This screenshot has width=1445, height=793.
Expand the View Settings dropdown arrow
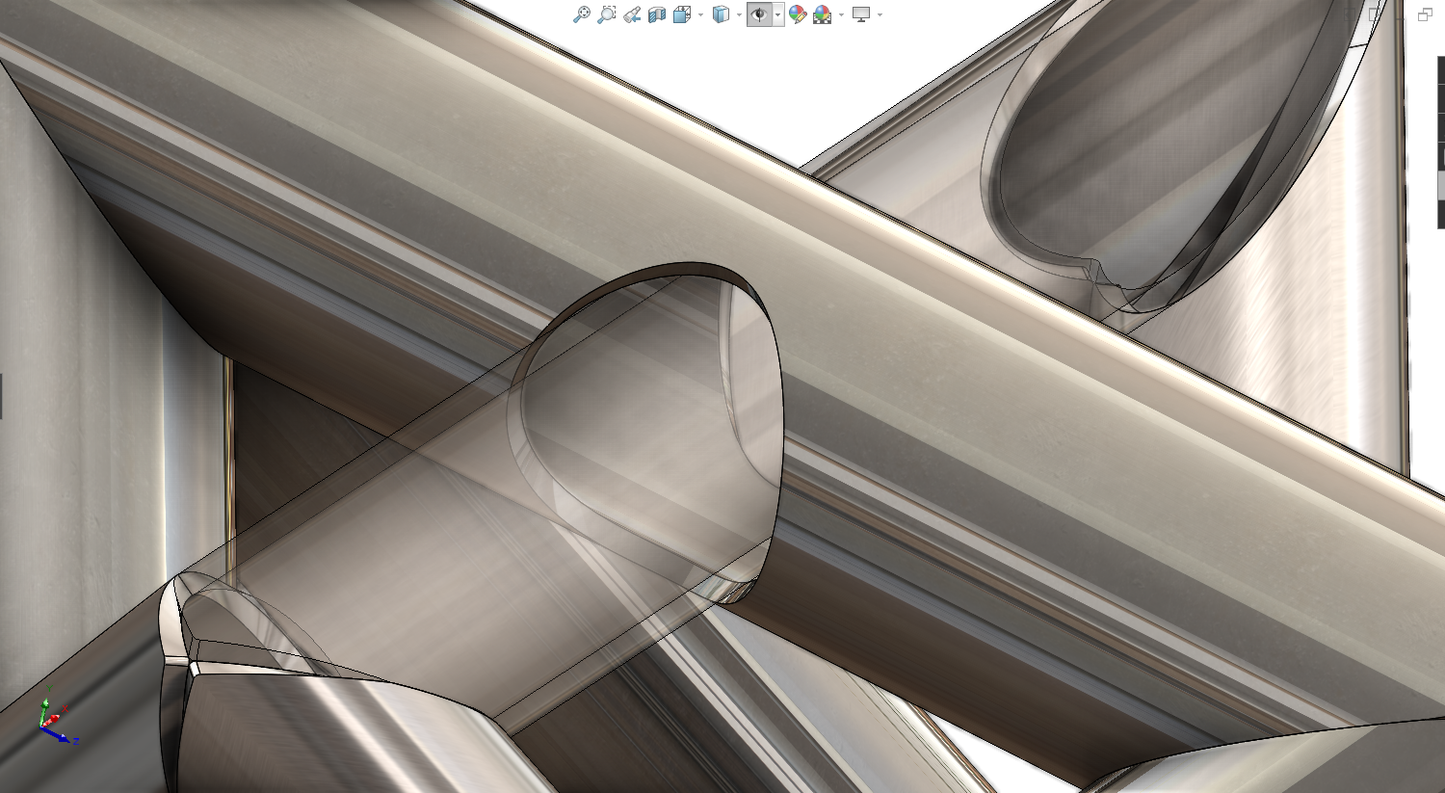[x=879, y=15]
